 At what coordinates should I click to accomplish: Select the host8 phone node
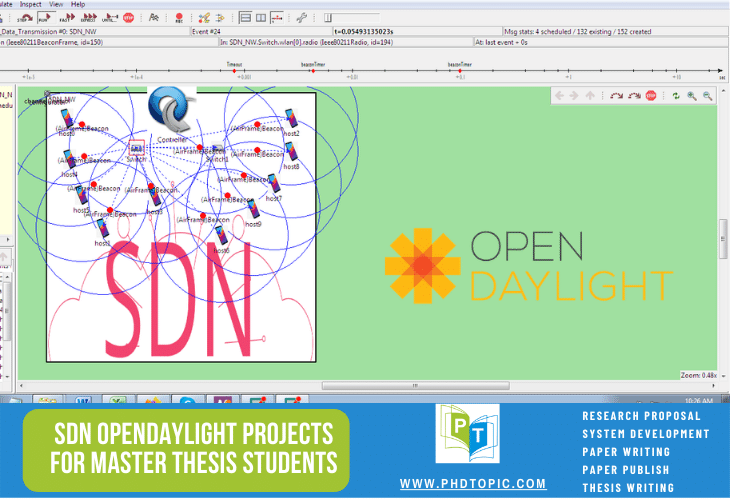click(x=291, y=151)
